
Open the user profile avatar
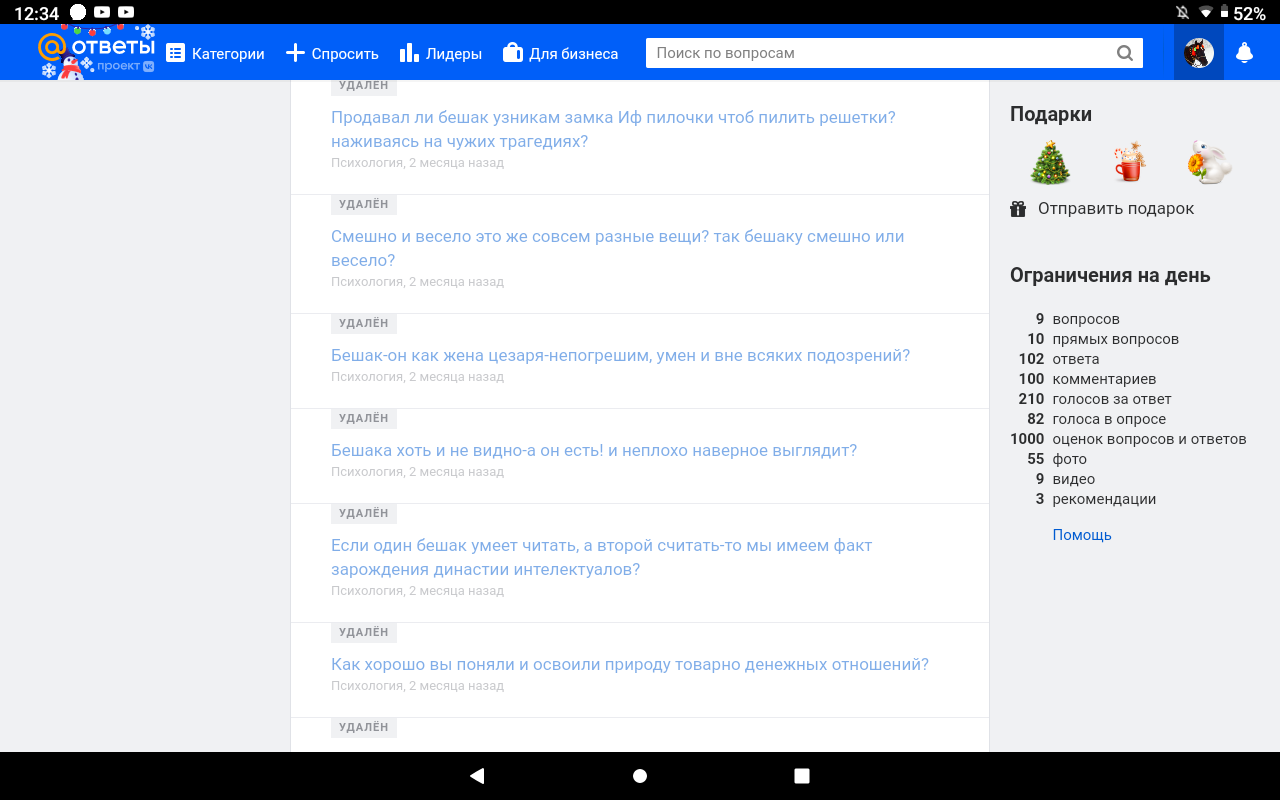pos(1198,53)
